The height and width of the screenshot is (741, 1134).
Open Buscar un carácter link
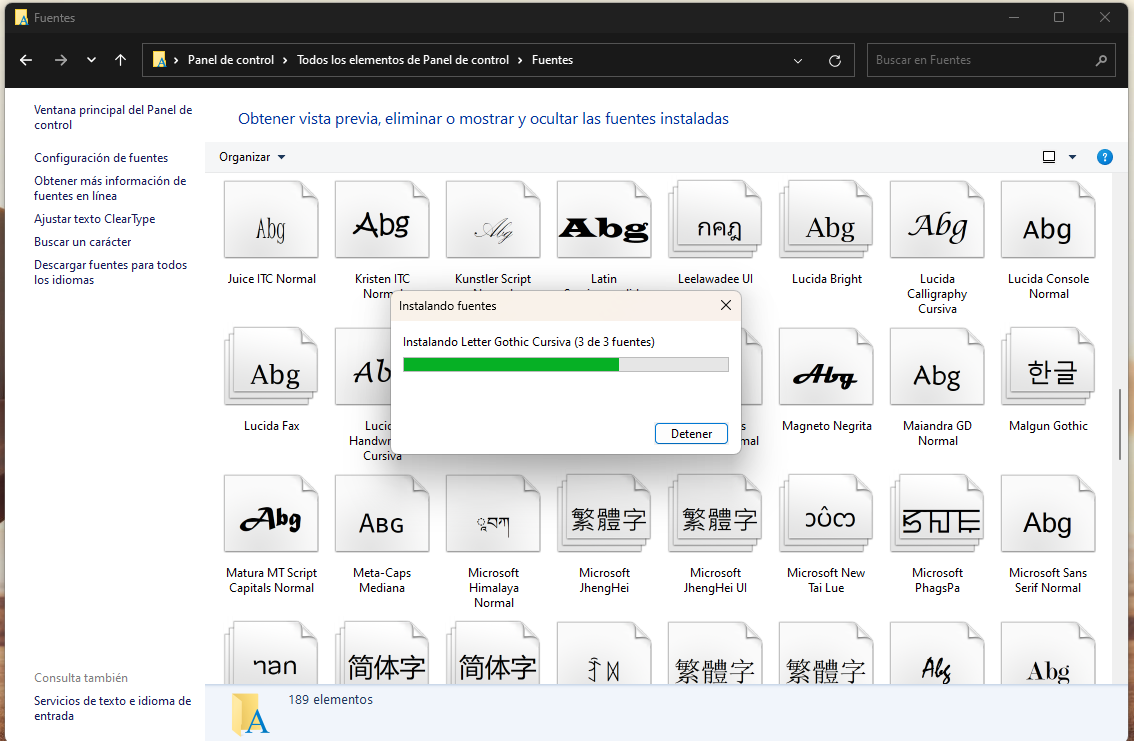tap(82, 241)
